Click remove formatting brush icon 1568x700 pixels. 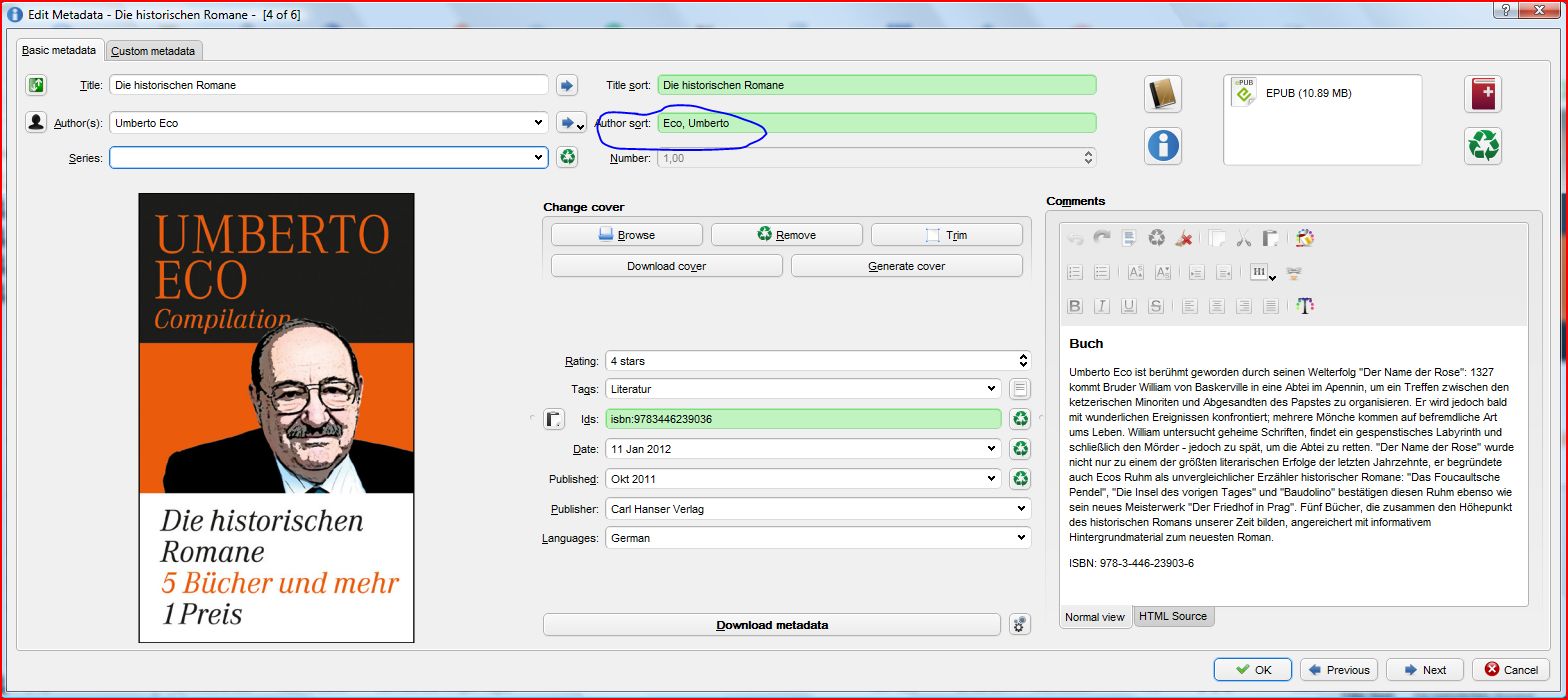1184,238
